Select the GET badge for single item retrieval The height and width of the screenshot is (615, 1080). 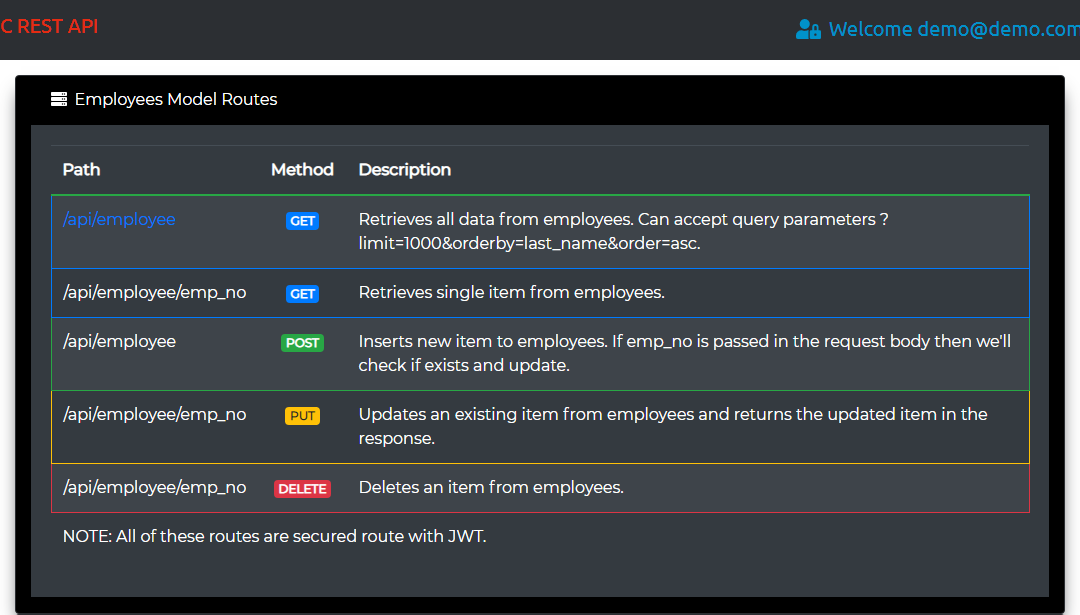pos(302,294)
